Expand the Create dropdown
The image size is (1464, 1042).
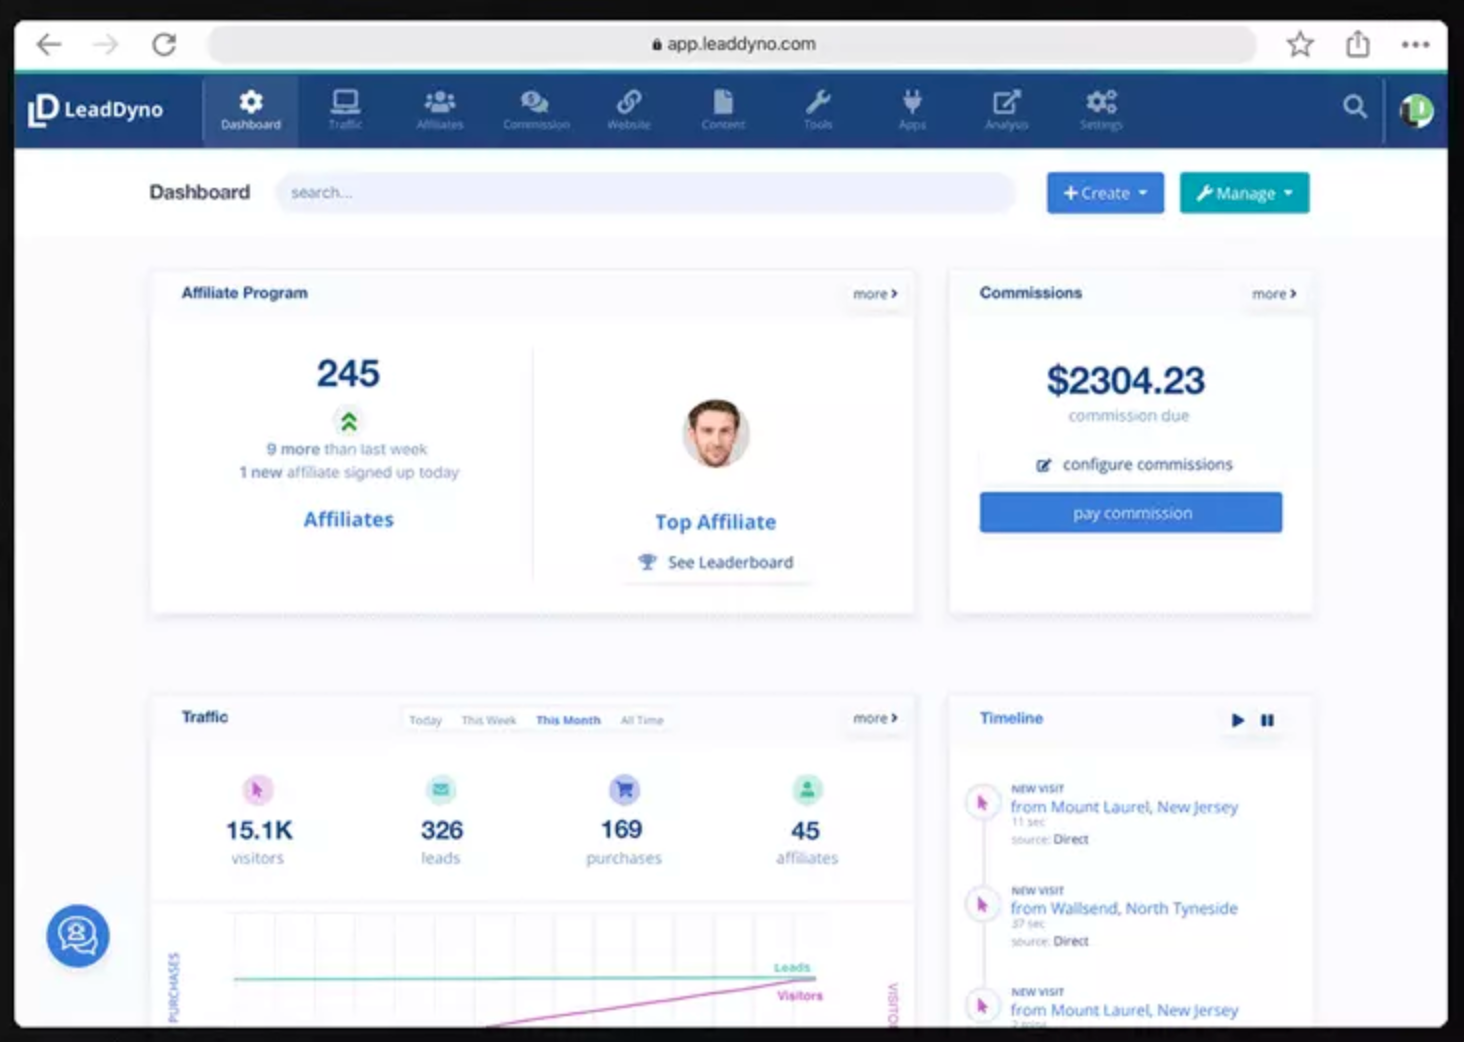point(1105,193)
